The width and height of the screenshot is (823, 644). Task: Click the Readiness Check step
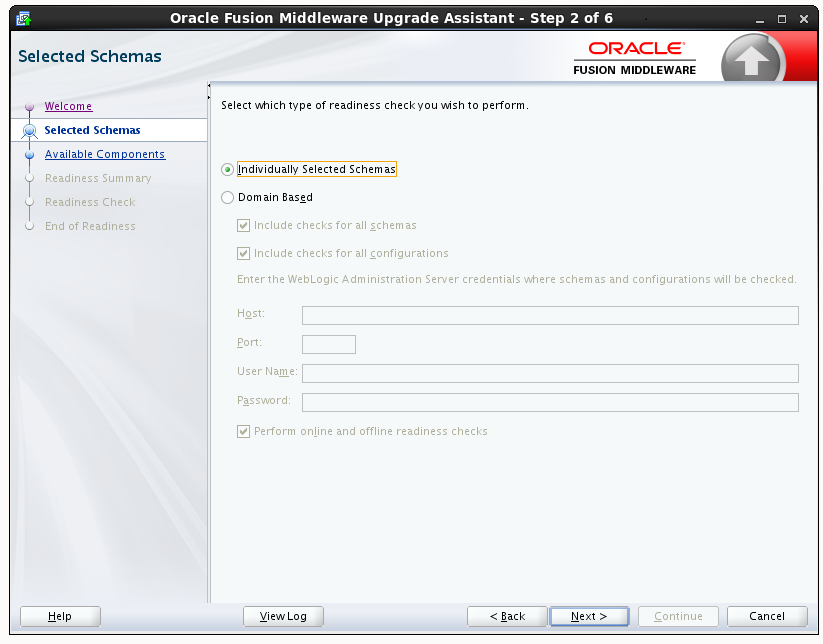pos(90,202)
